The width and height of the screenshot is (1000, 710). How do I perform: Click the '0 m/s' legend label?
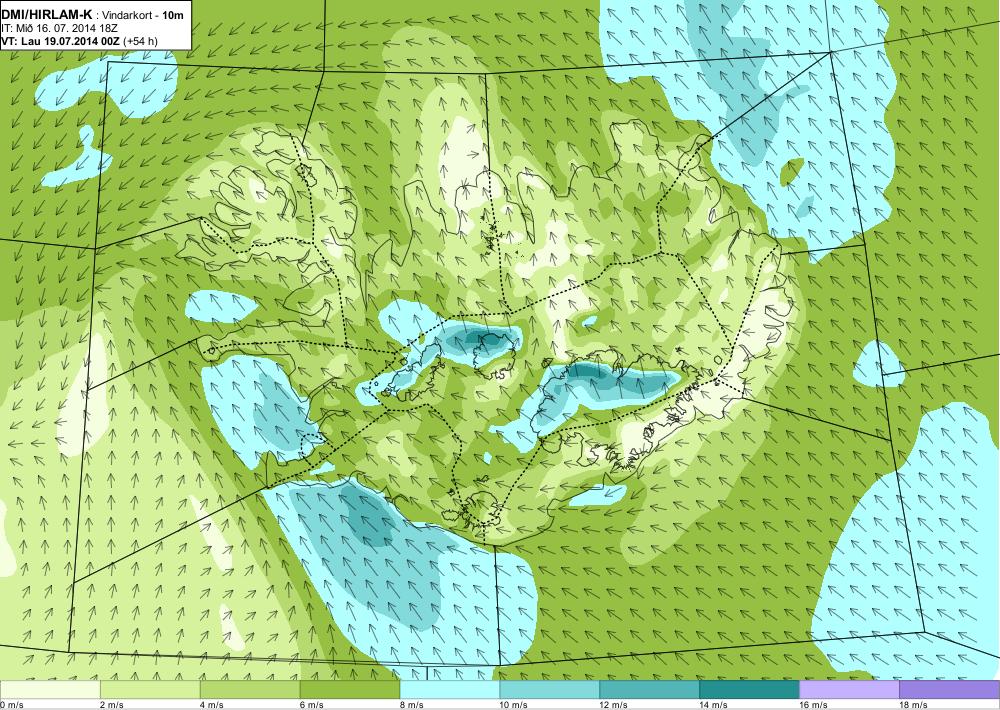tap(12, 705)
